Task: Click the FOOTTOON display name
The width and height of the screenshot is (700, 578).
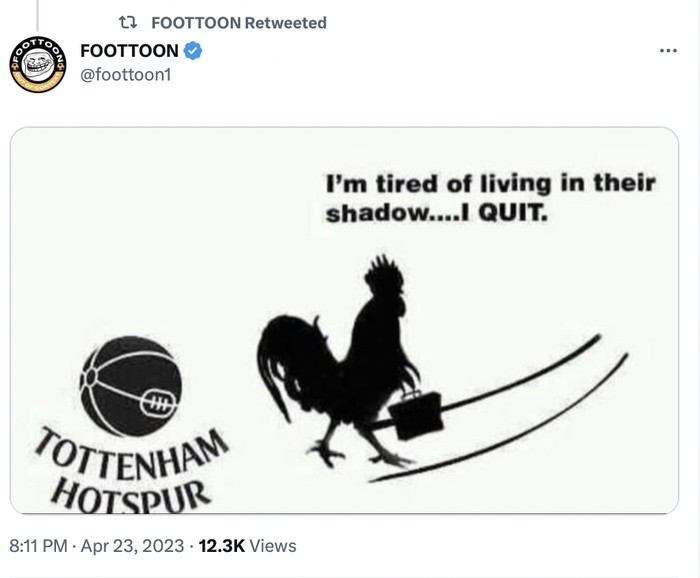Action: 129,51
